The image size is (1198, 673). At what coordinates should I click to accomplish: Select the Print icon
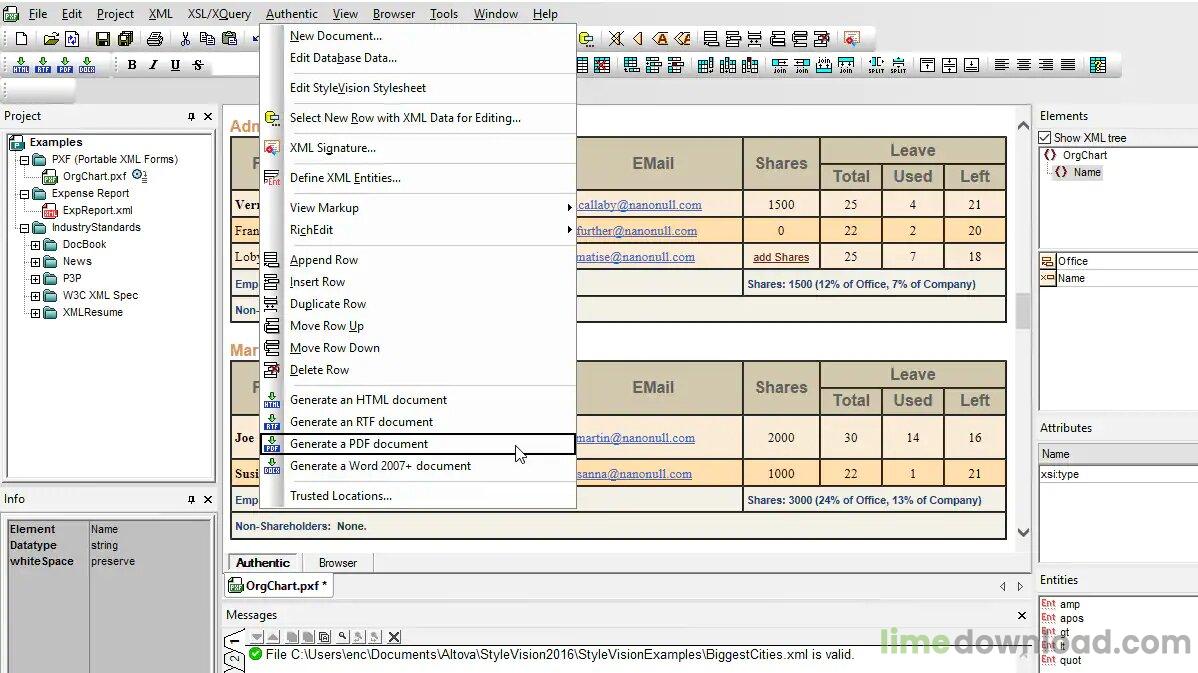click(155, 38)
